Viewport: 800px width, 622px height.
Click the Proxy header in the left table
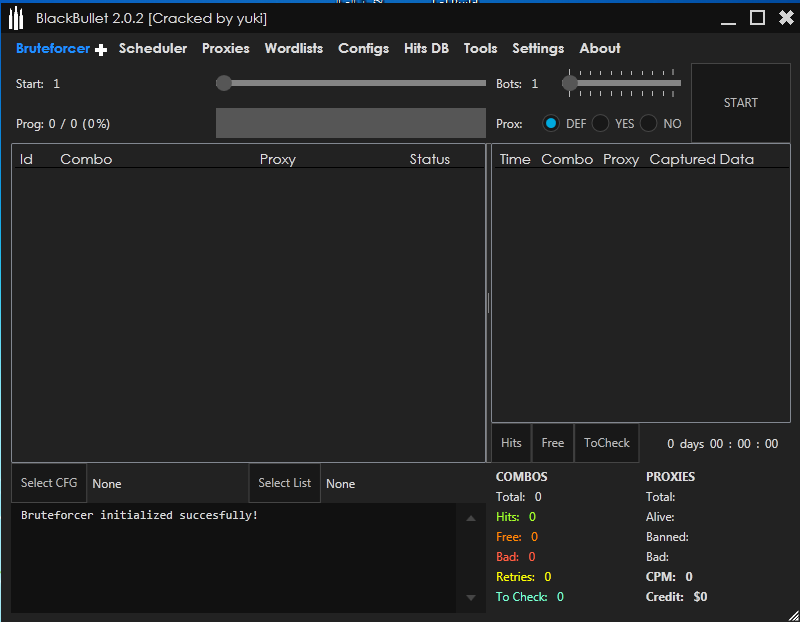tap(278, 159)
